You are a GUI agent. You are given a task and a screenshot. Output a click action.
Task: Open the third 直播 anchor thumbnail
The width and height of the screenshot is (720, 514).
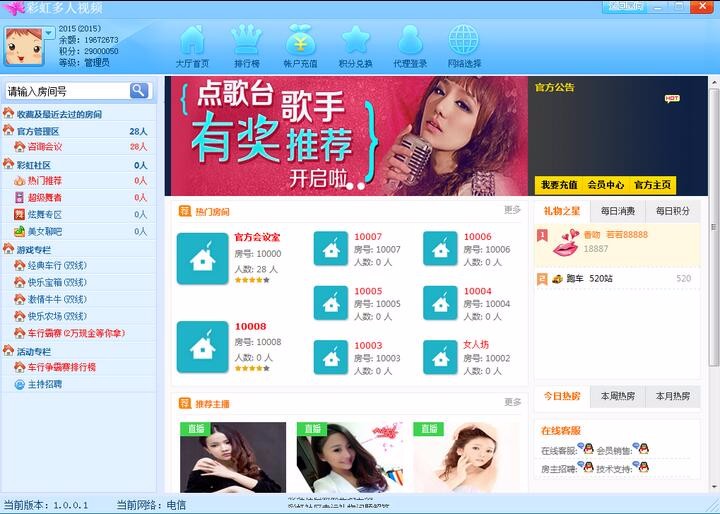click(466, 458)
